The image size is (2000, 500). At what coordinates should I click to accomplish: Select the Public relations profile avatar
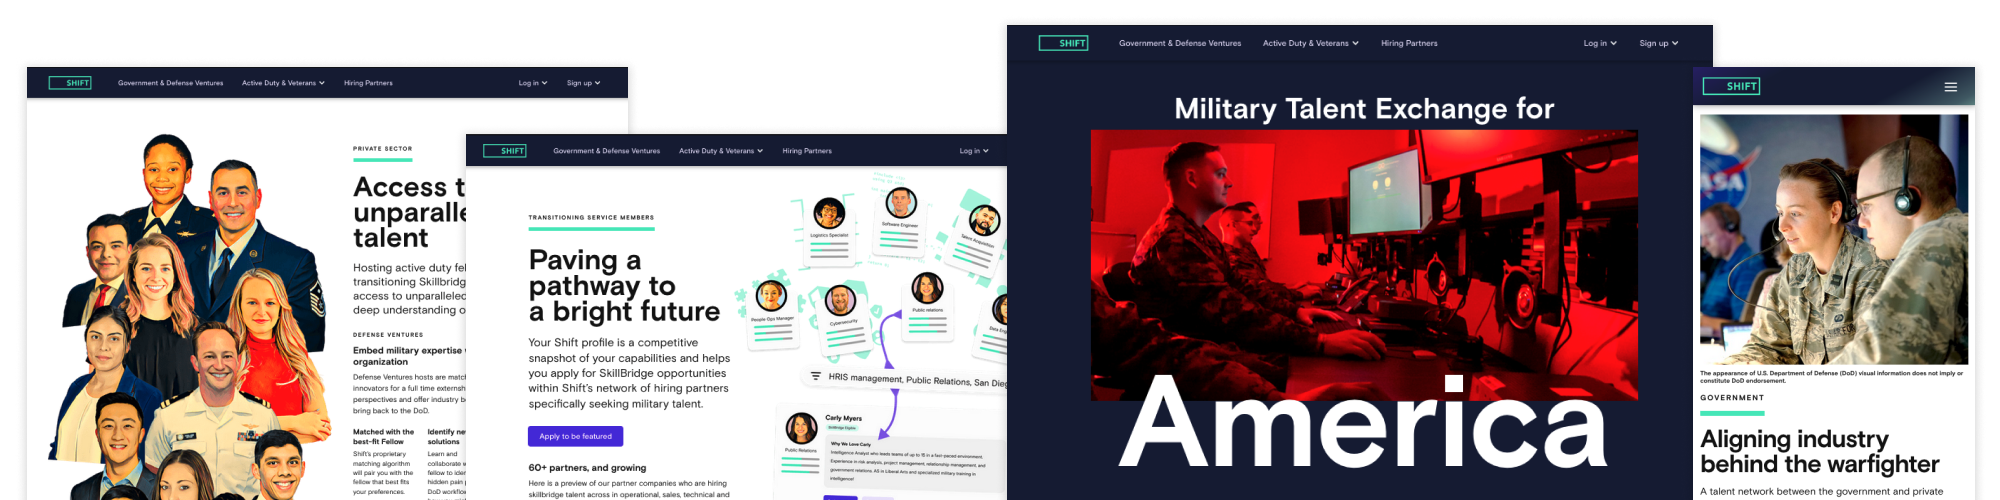pyautogui.click(x=927, y=288)
